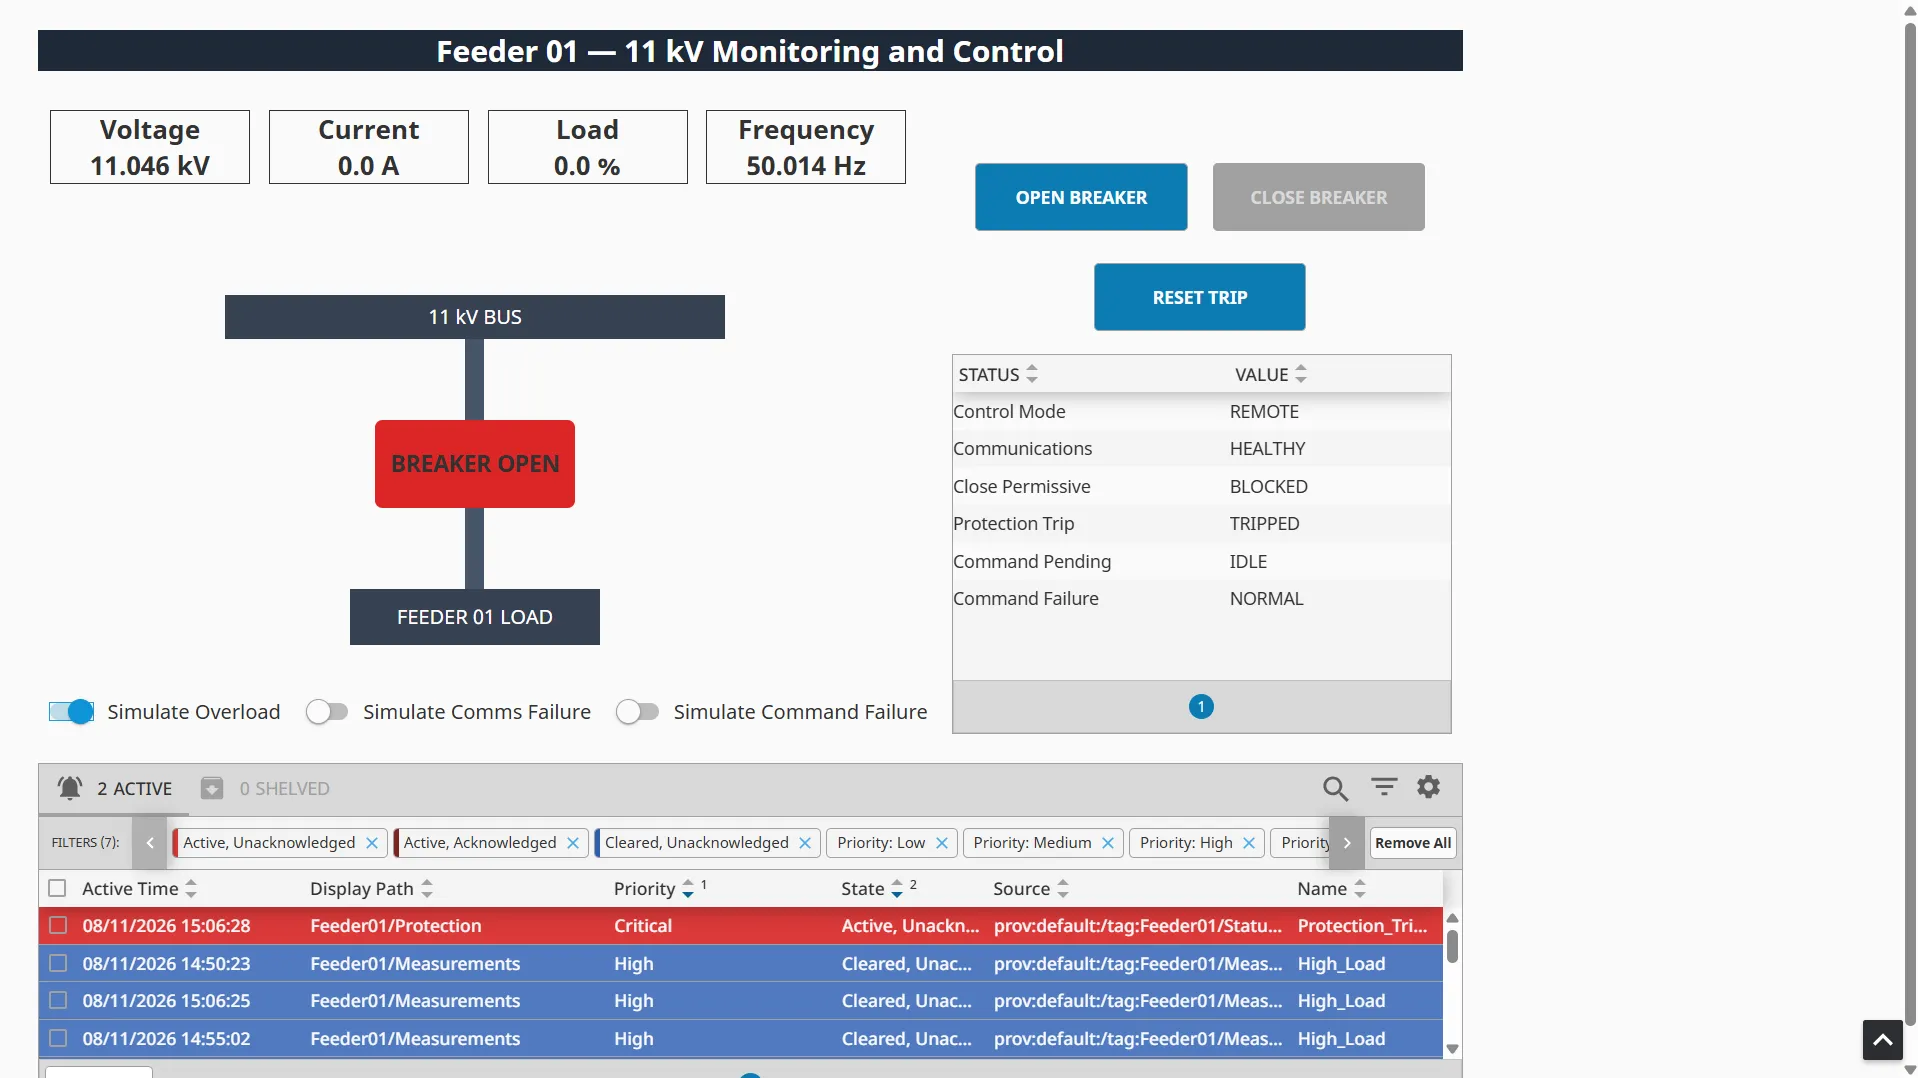Remove the Priority: Medium filter
The image size is (1918, 1078).
coord(1108,843)
